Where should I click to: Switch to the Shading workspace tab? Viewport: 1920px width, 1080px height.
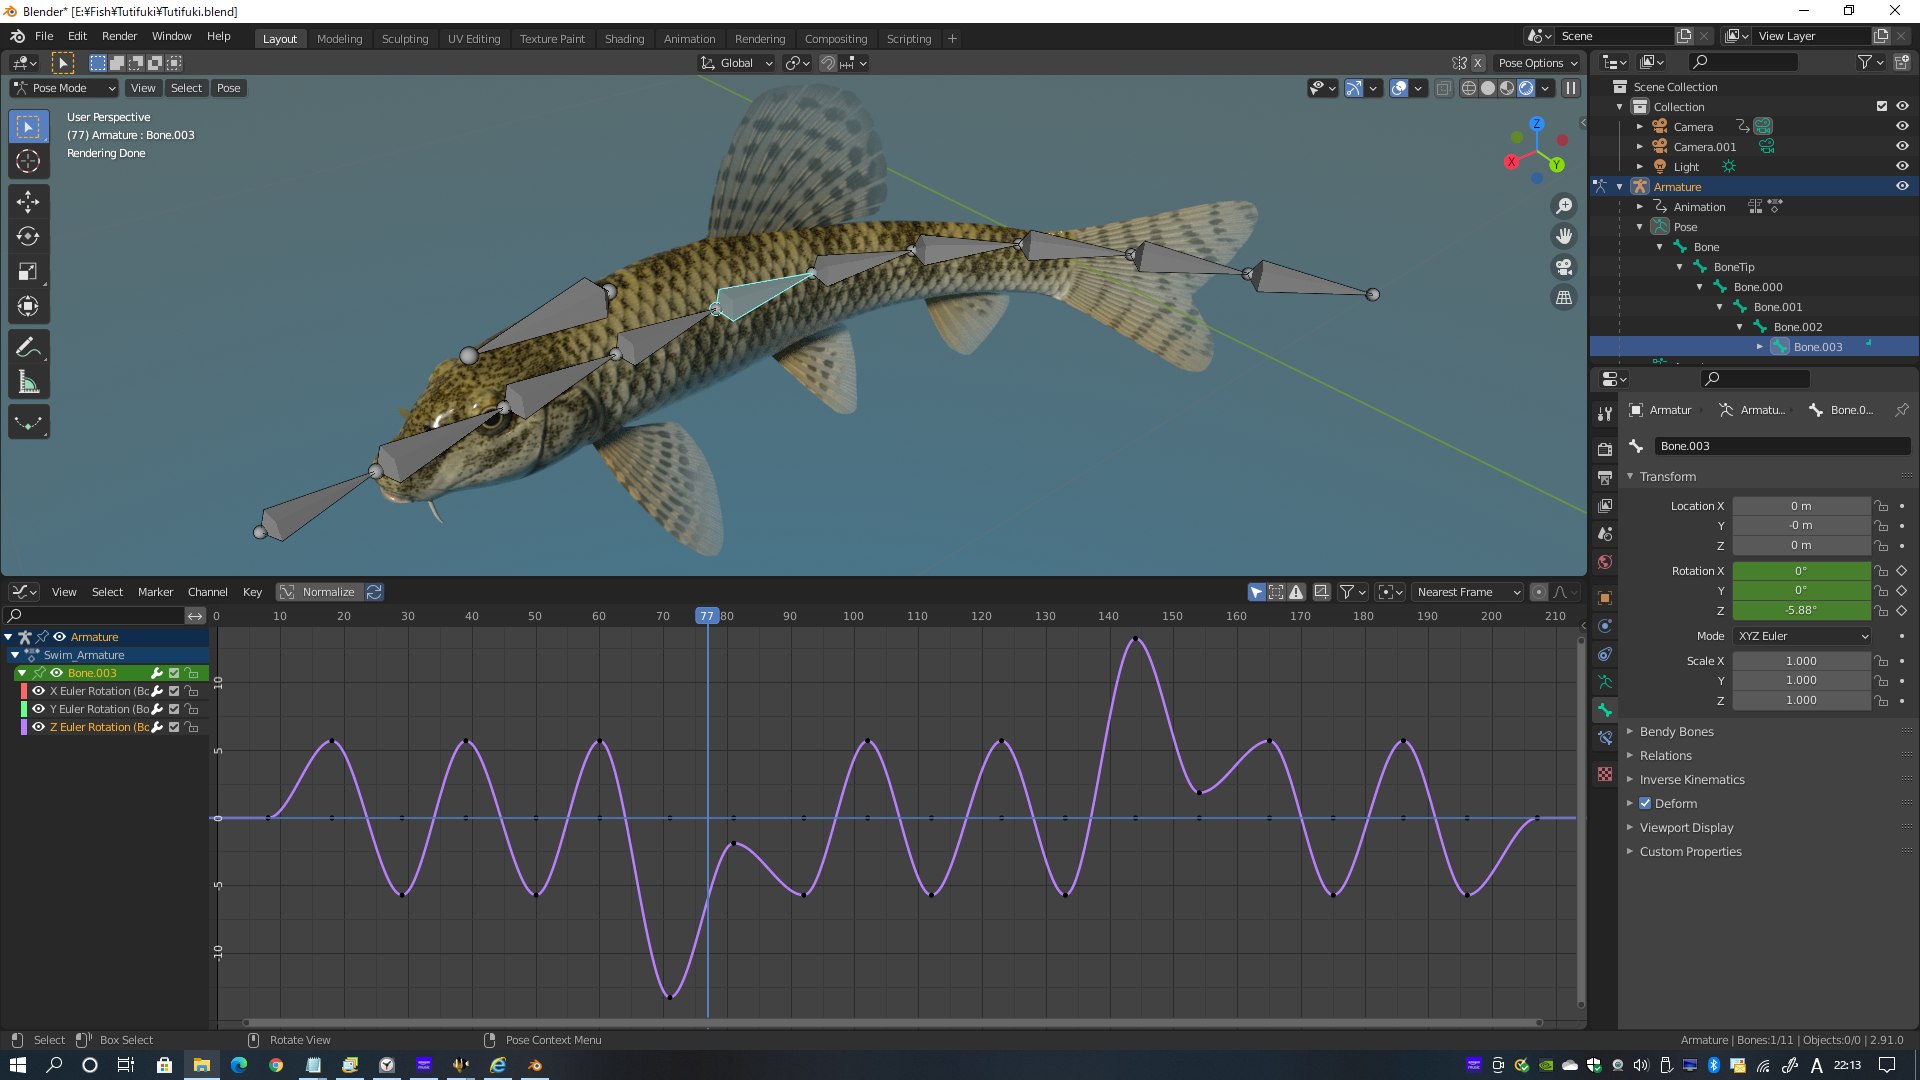tap(624, 39)
